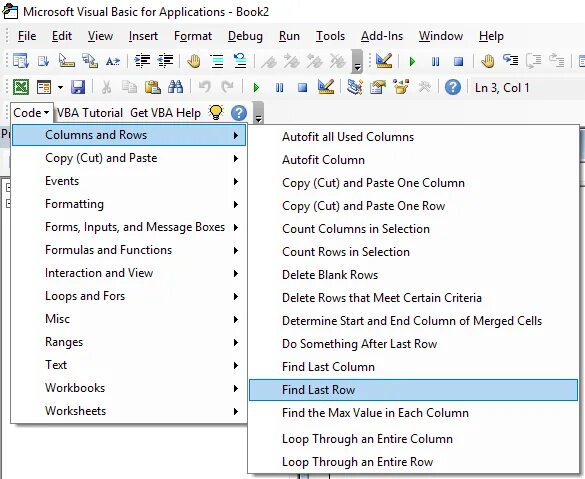Click the yellow lightbulb icon
This screenshot has width=585, height=479.
tap(216, 112)
